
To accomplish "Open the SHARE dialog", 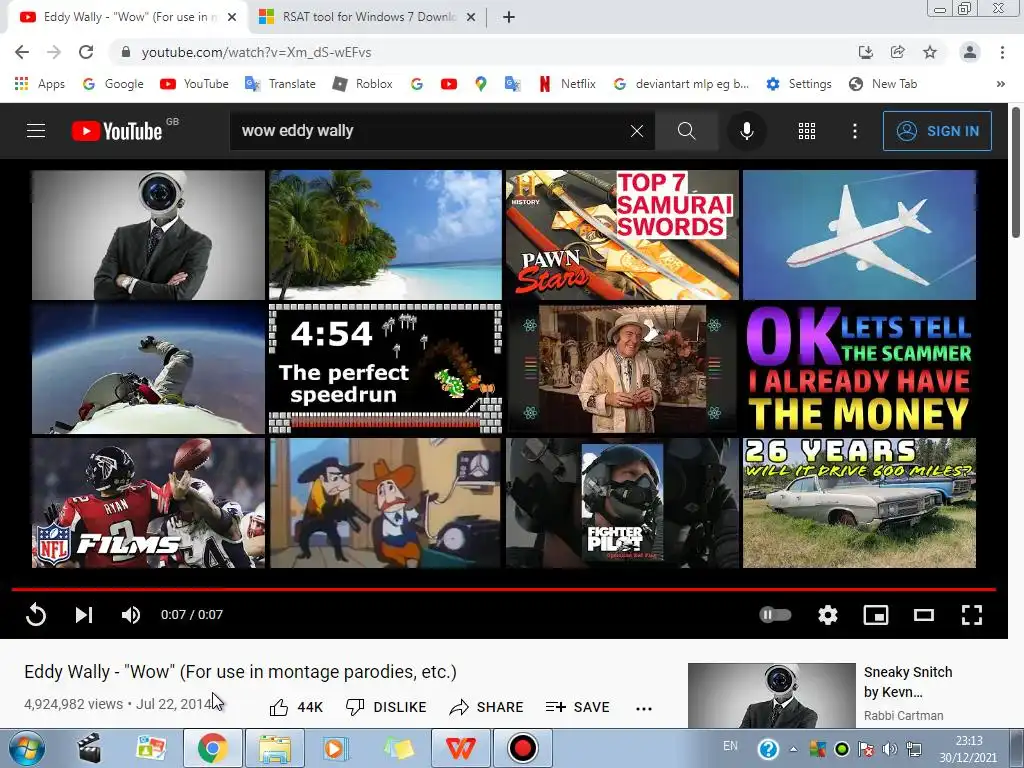I will (487, 707).
